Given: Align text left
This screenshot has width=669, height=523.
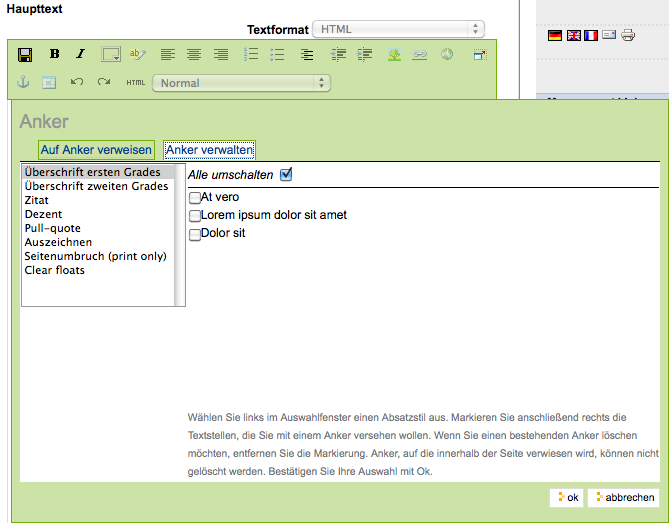Looking at the screenshot, I should pyautogui.click(x=168, y=54).
